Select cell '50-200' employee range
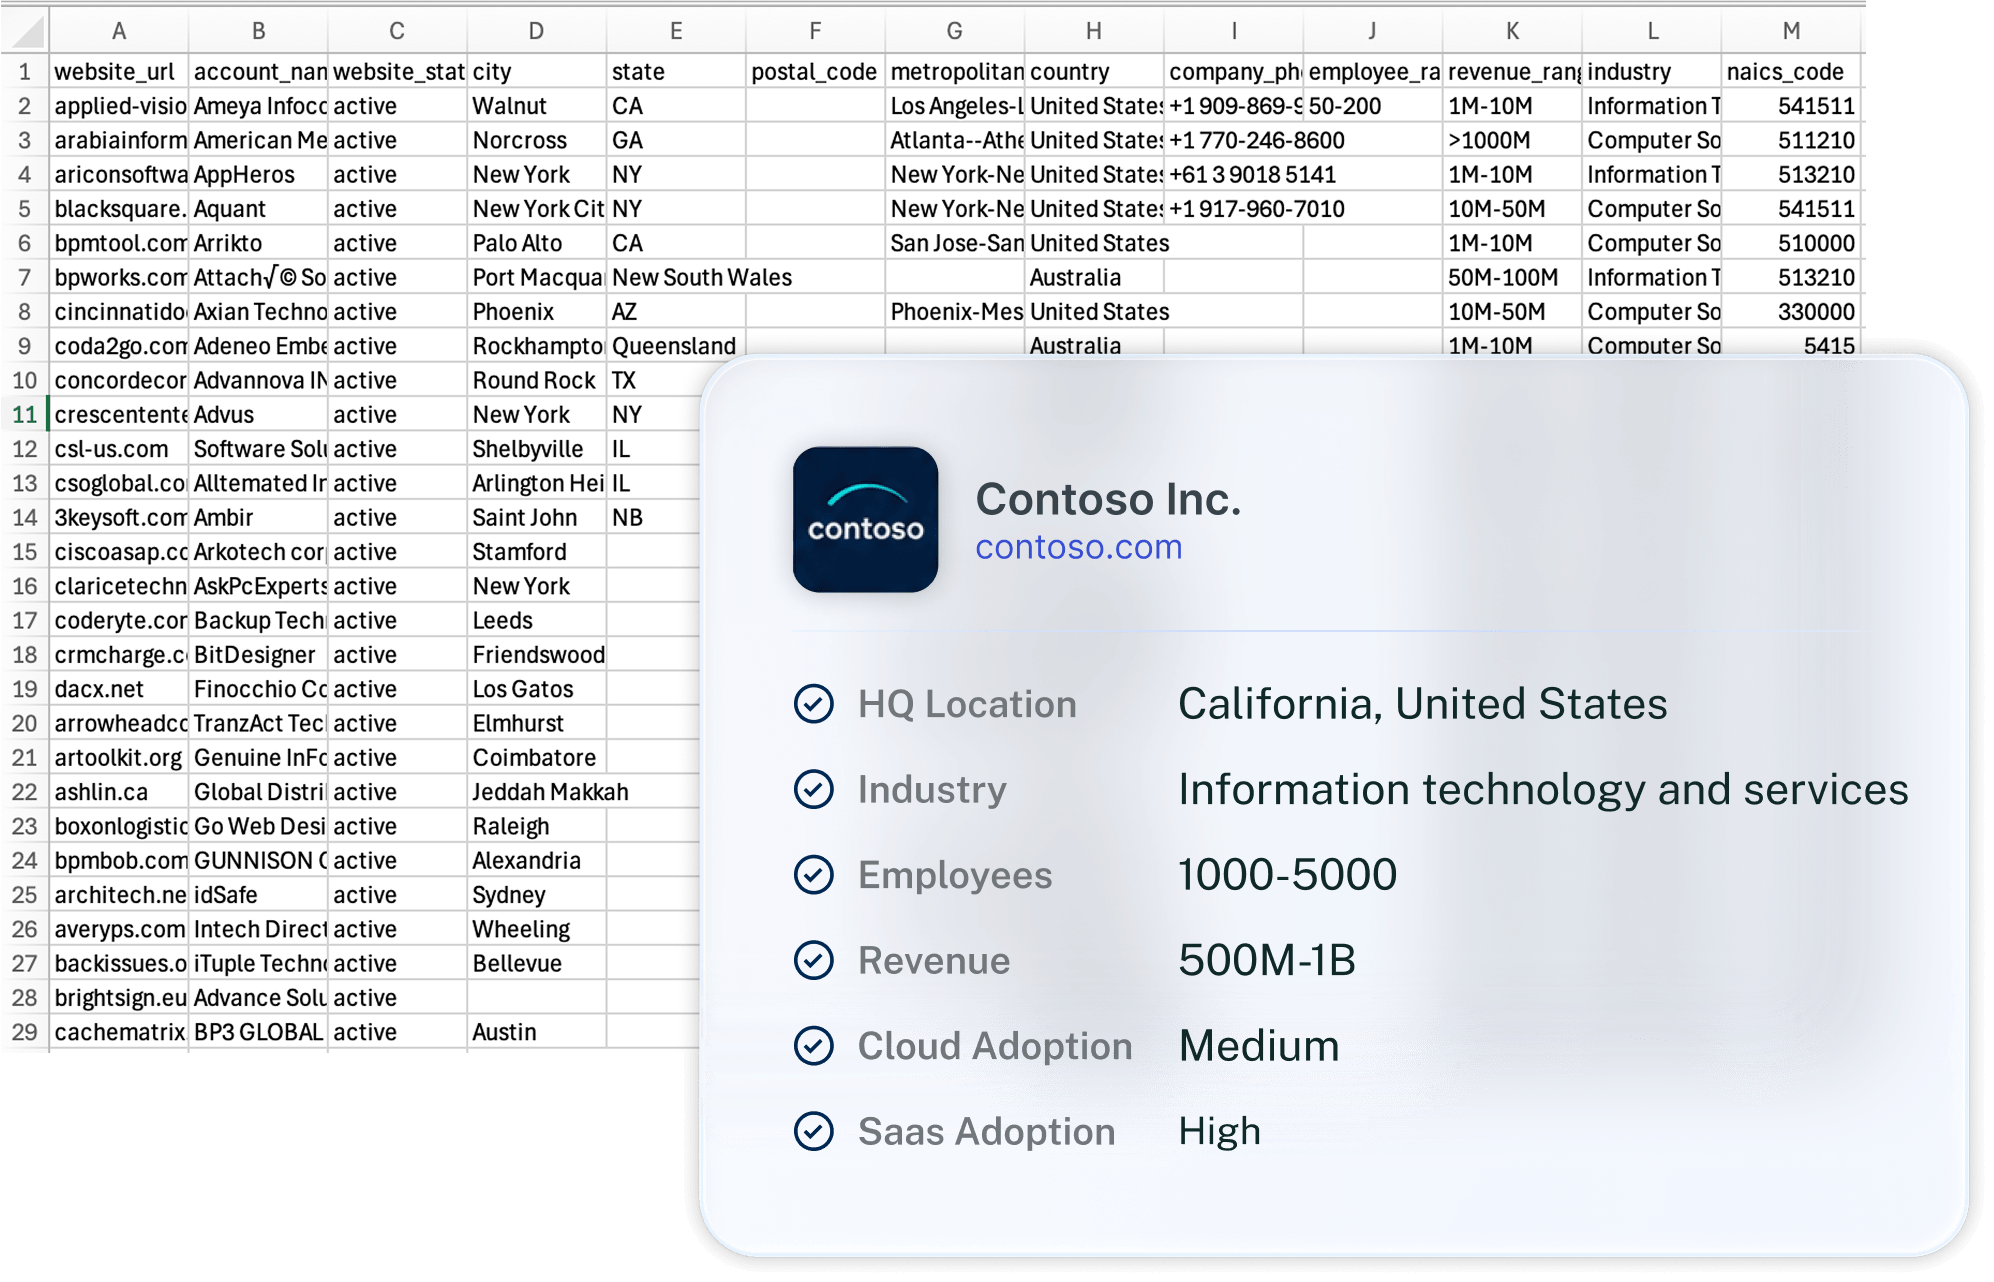Viewport: 1994px width, 1282px height. point(1373,106)
